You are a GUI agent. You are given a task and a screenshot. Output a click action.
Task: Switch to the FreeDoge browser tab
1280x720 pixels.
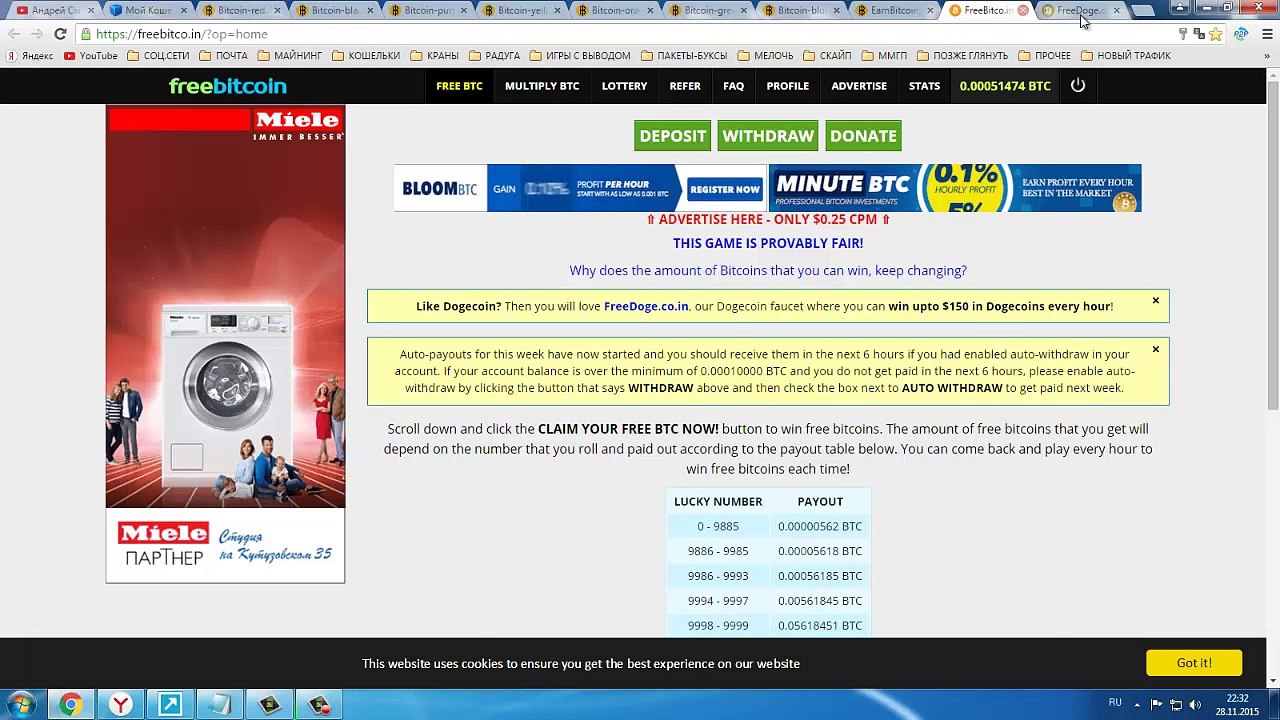[x=1080, y=11]
